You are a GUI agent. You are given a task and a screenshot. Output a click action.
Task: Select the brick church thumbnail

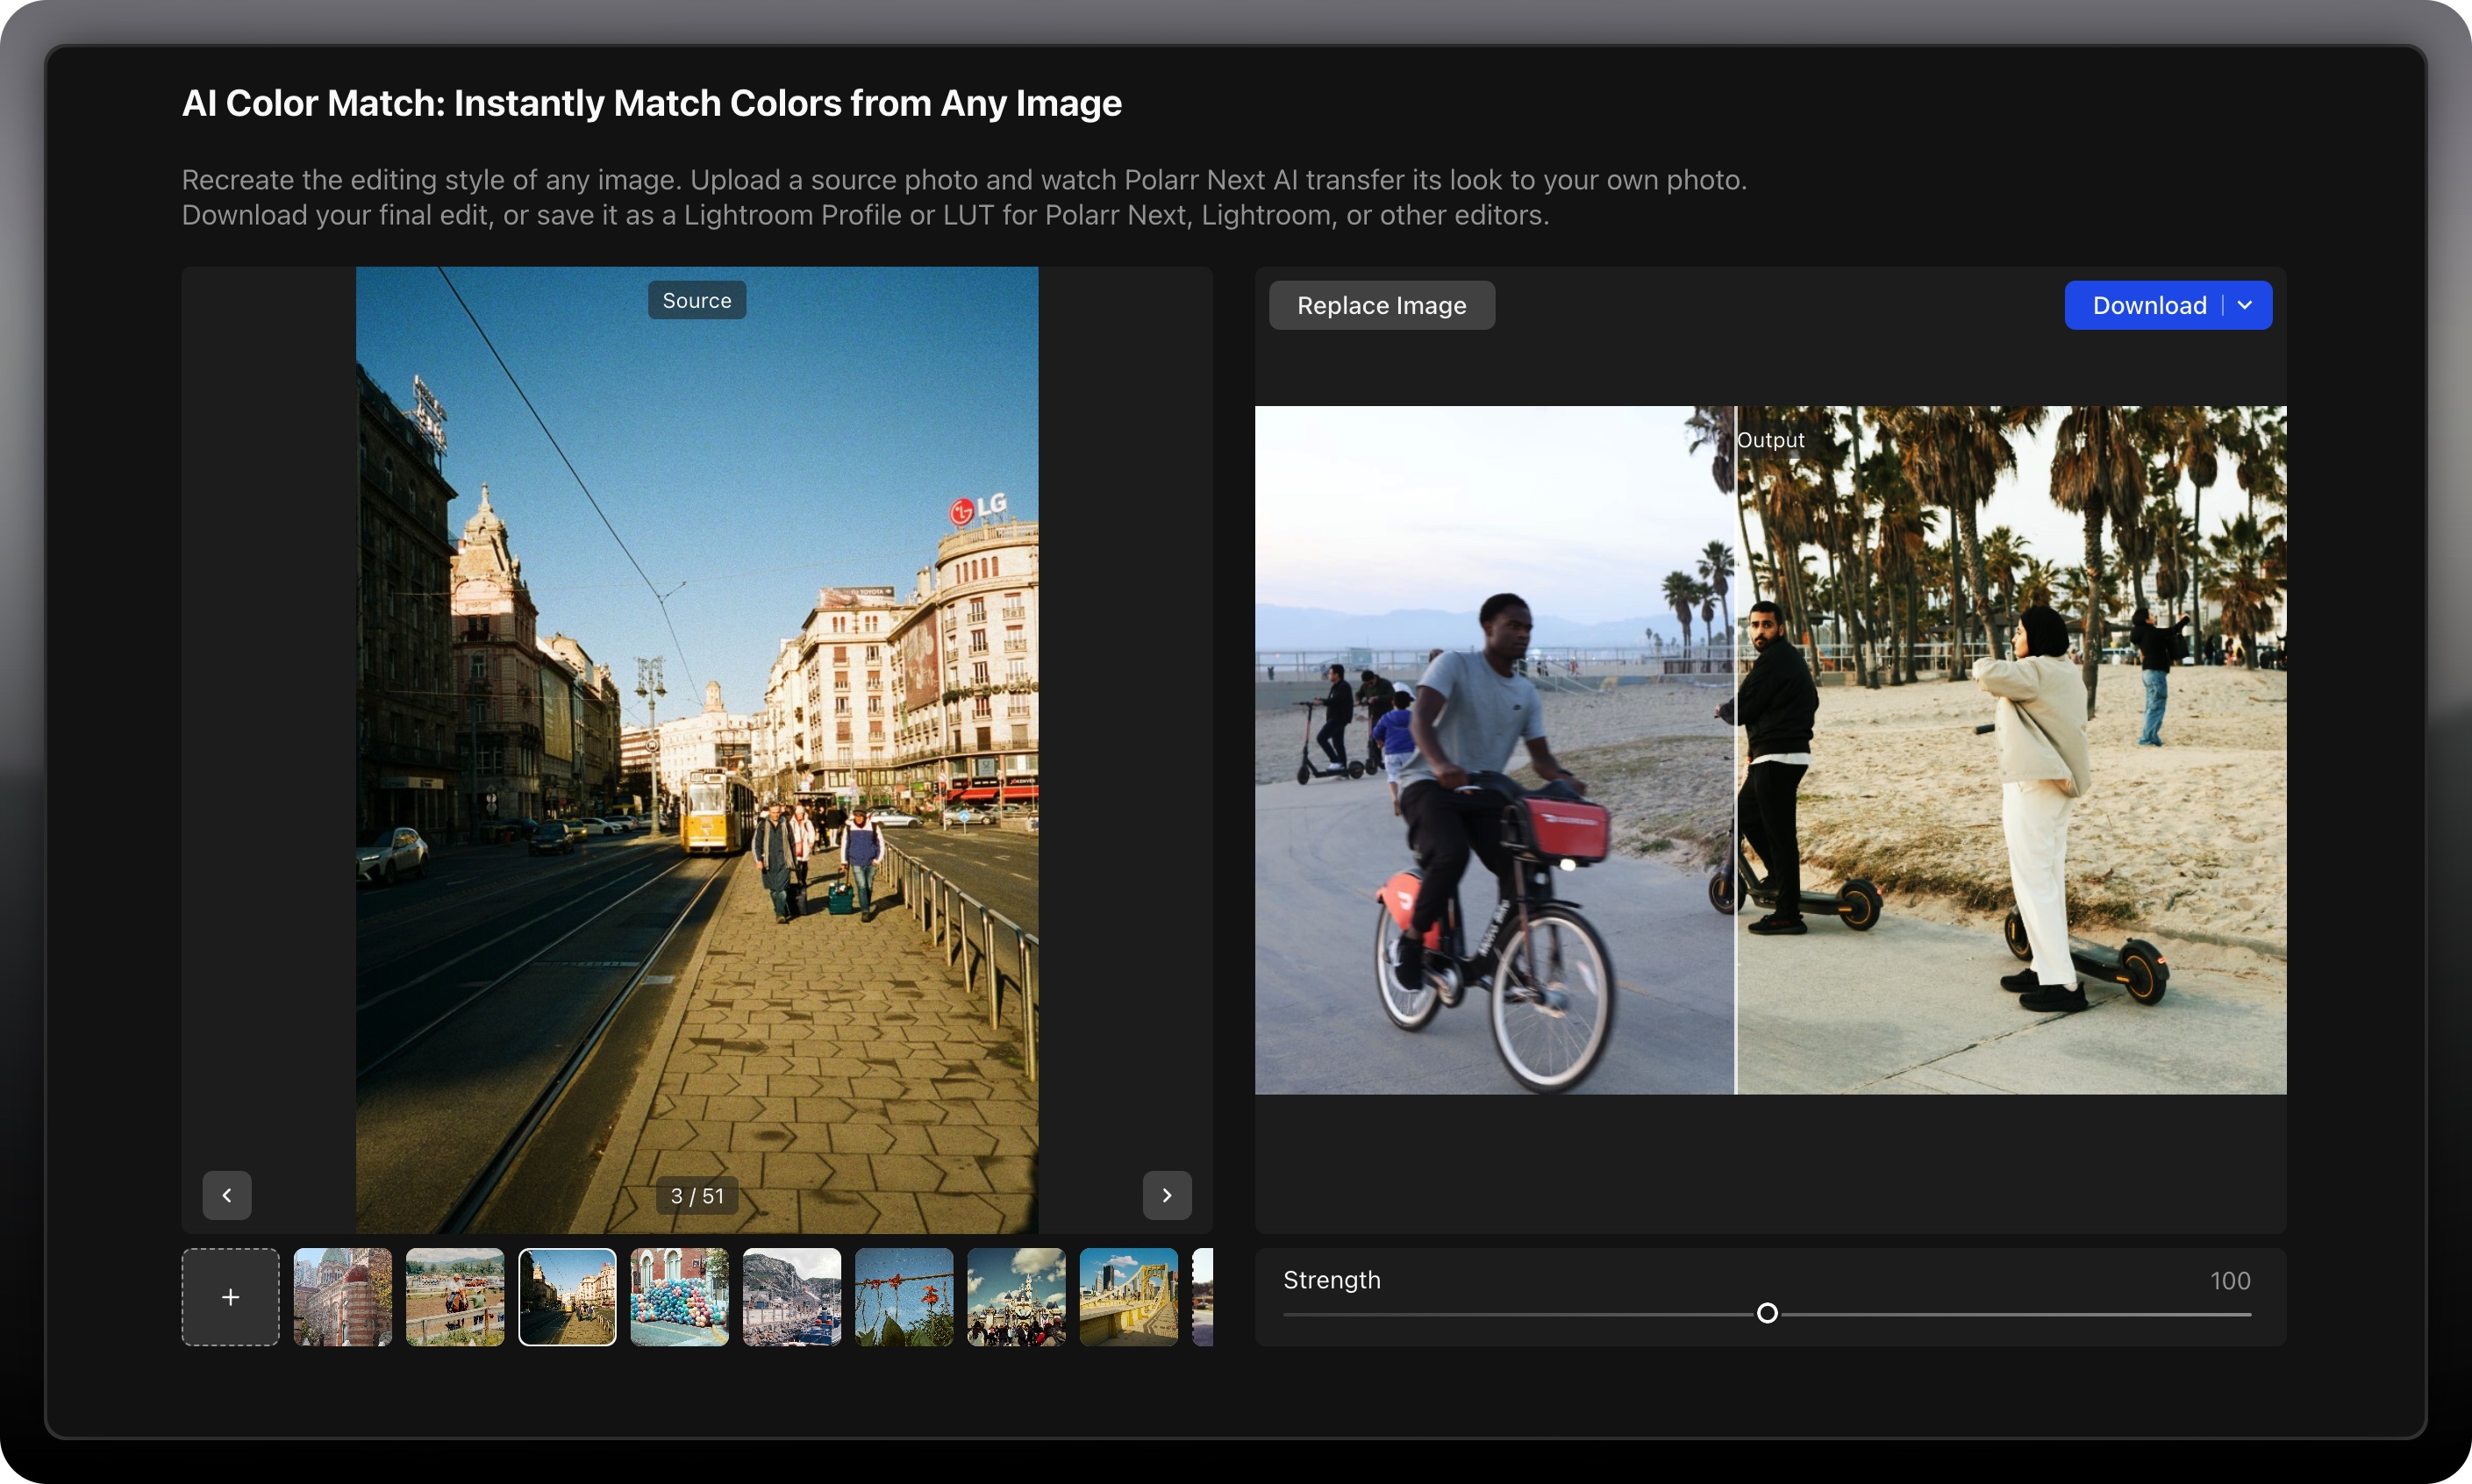(x=342, y=1297)
